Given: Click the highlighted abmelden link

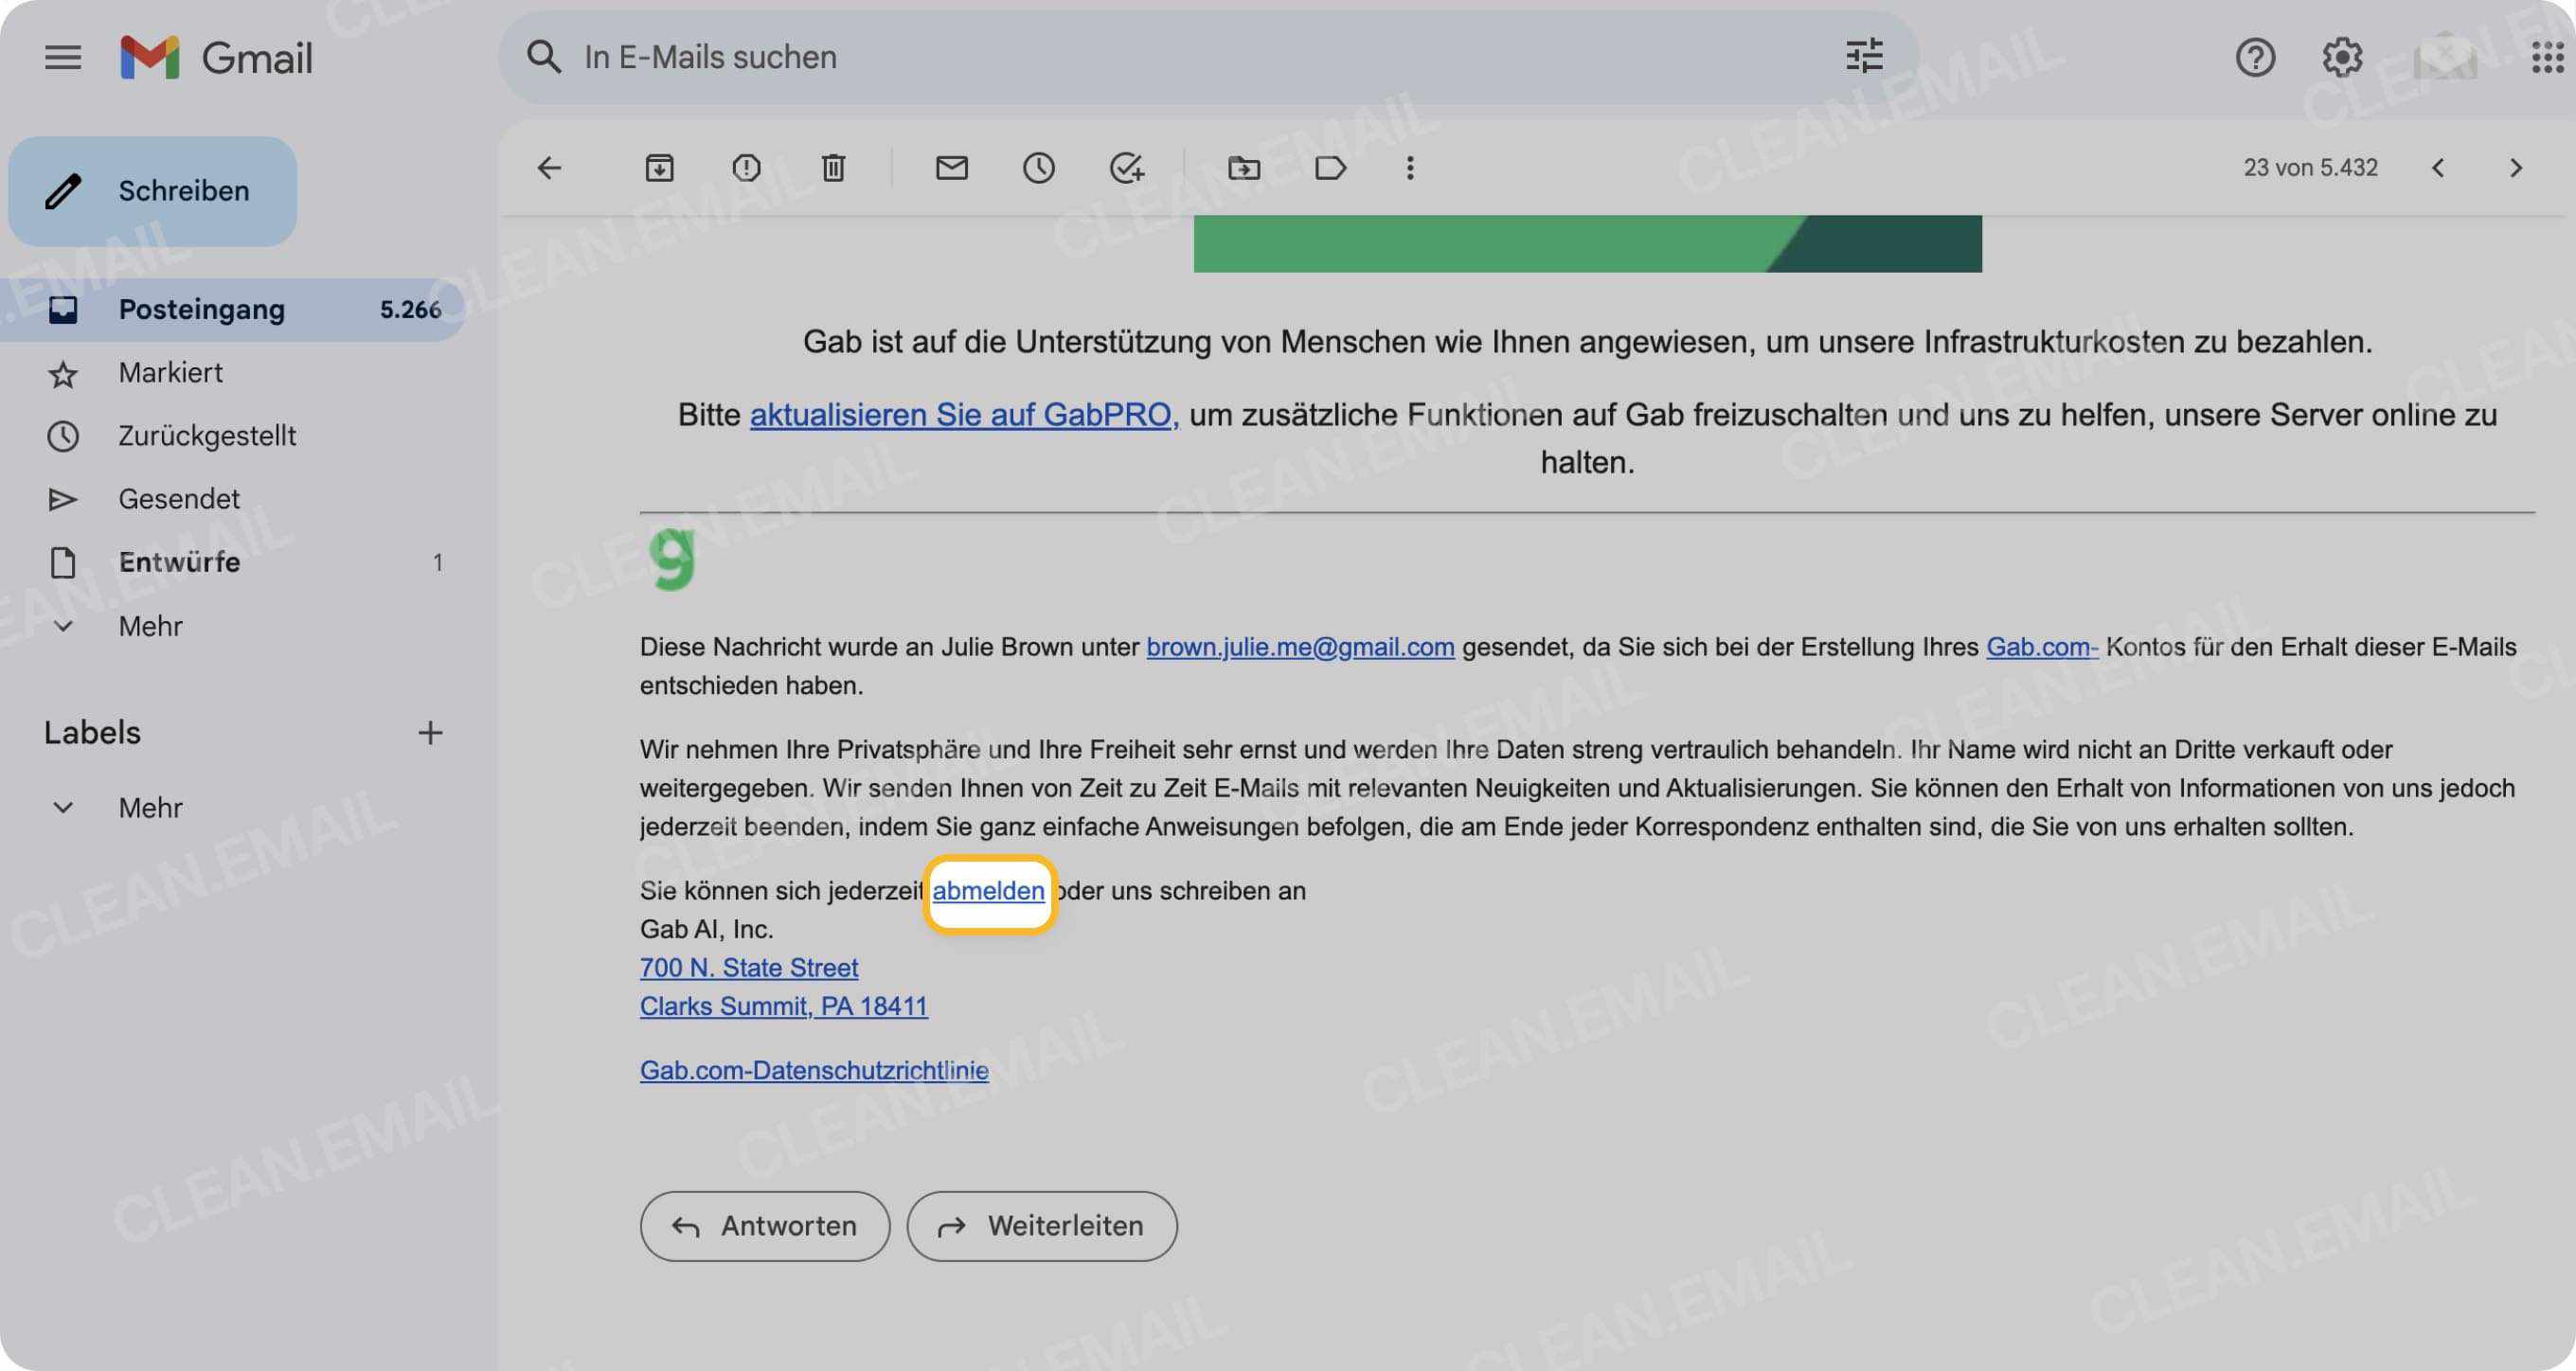Looking at the screenshot, I should click(x=989, y=890).
